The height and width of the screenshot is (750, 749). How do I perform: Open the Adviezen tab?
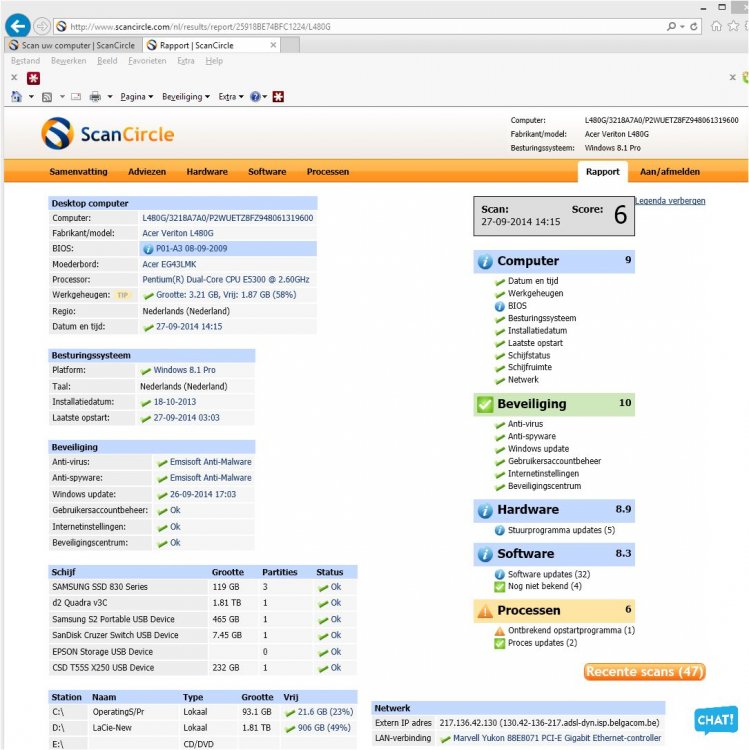coord(147,171)
